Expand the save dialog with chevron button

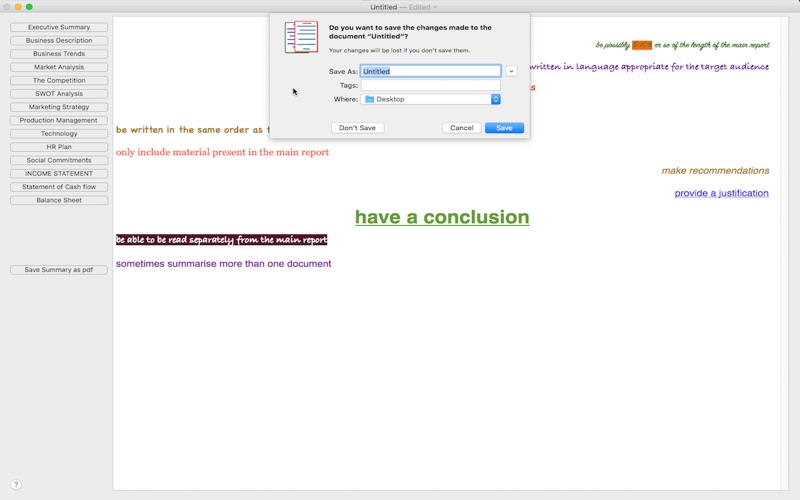click(511, 72)
